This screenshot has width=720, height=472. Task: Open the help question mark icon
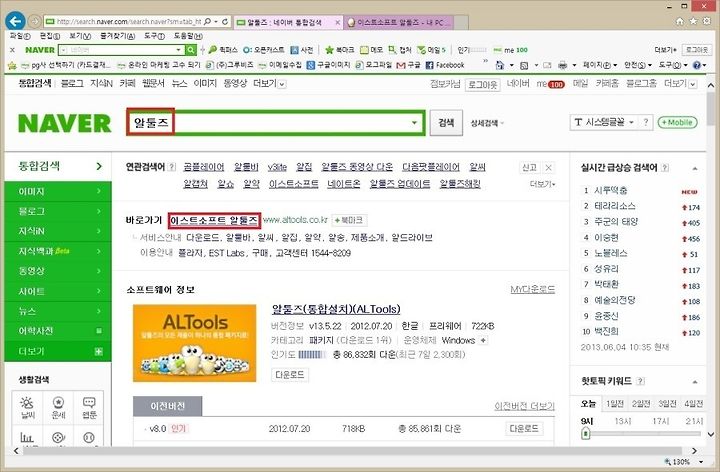pyautogui.click(x=697, y=65)
